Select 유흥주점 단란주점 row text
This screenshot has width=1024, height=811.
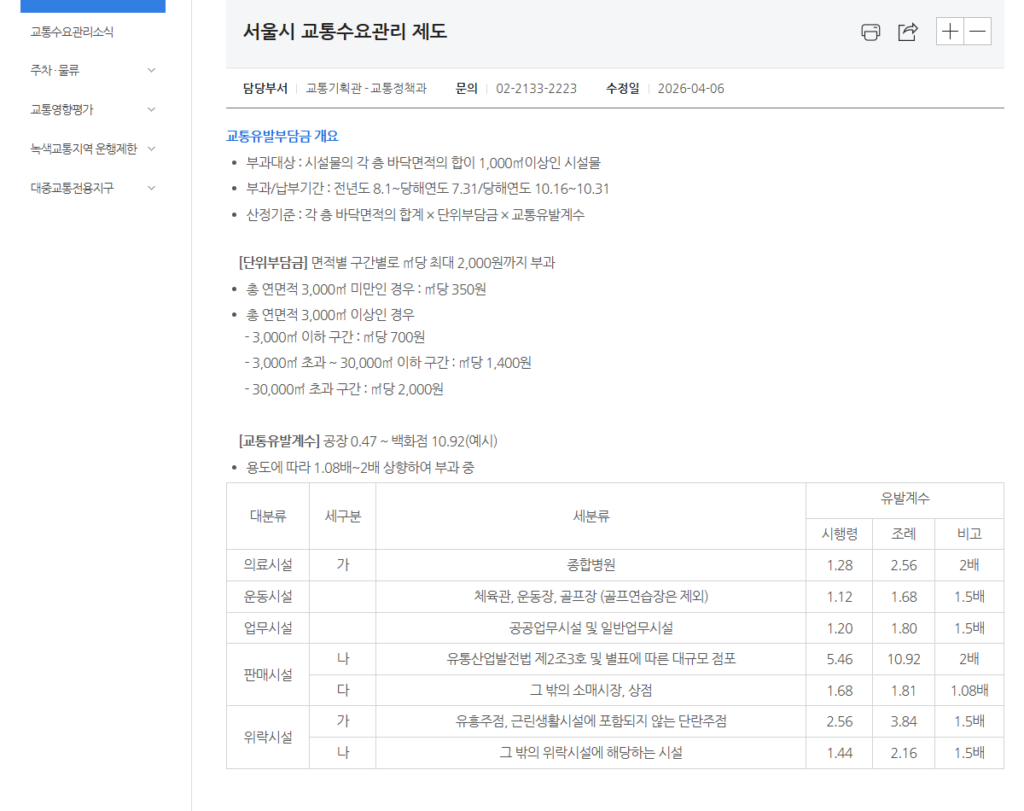pos(590,721)
